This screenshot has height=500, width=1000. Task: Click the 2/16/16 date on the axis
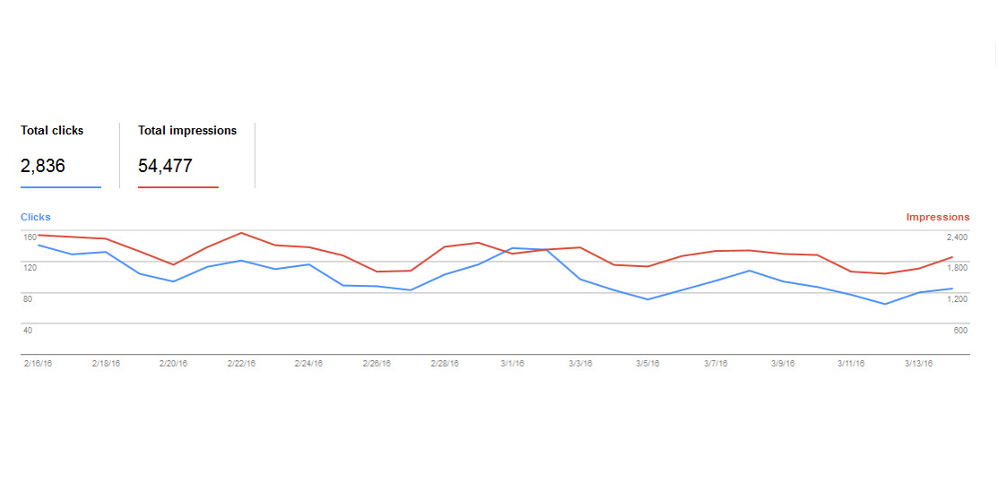37,364
